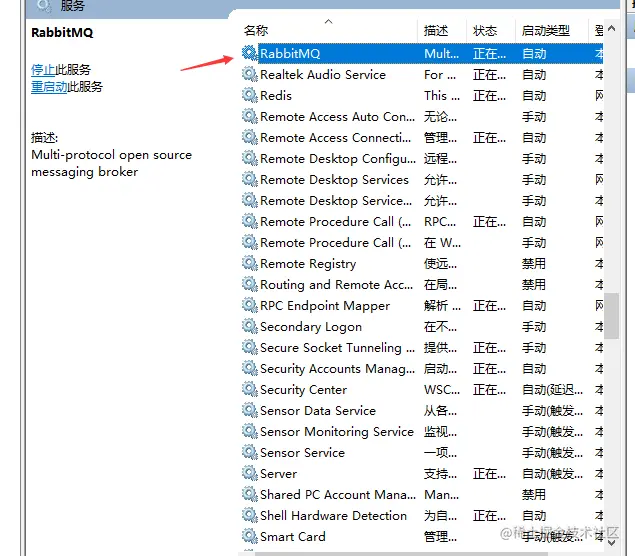Viewport: 635px width, 556px height.
Task: Click the gear icon beside Secondary Logon
Action: (250, 326)
